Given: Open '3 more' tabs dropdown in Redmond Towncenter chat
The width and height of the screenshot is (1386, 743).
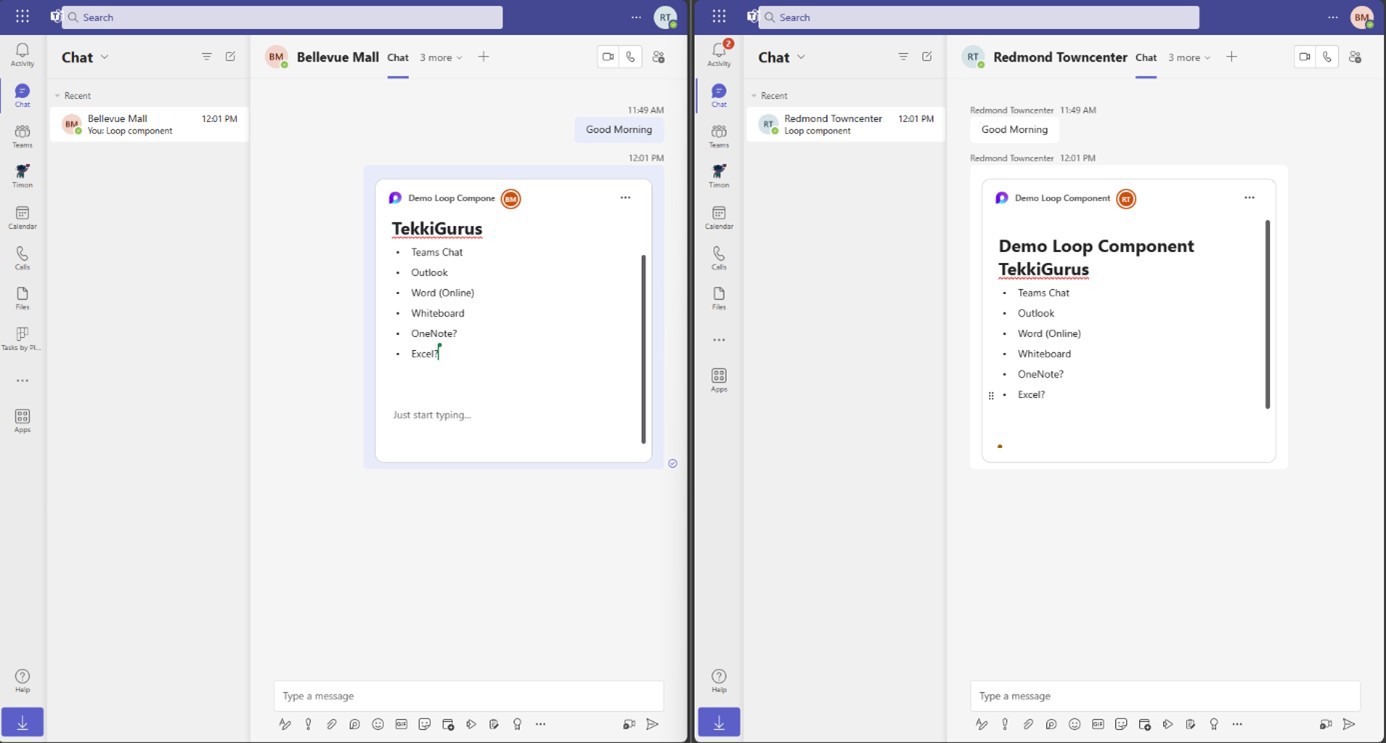Looking at the screenshot, I should (x=1189, y=58).
